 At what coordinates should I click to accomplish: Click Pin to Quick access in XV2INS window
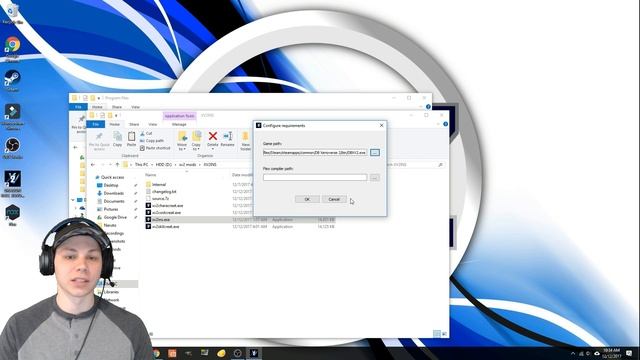(99, 141)
